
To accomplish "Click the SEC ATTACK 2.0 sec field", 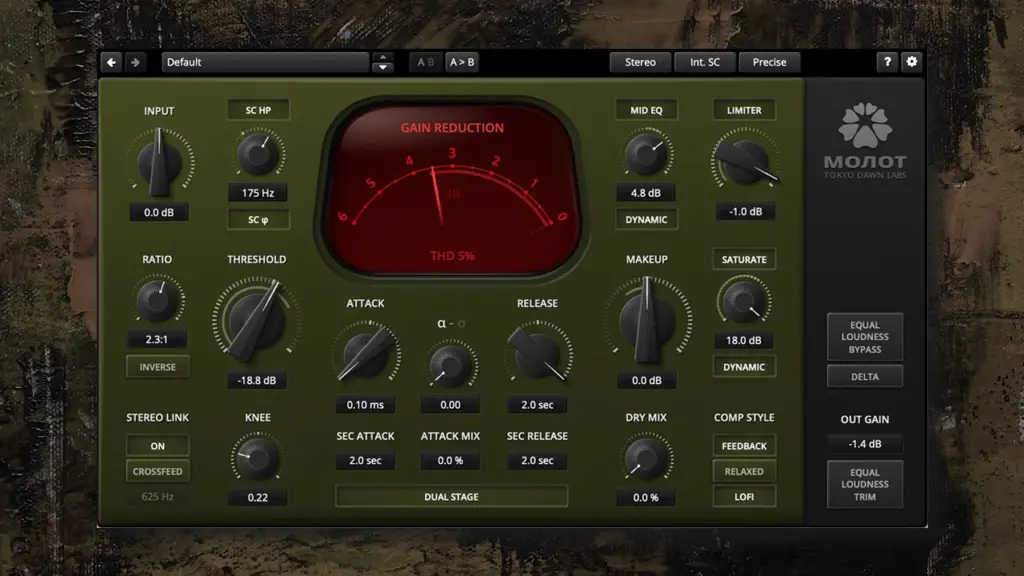I will coord(365,460).
